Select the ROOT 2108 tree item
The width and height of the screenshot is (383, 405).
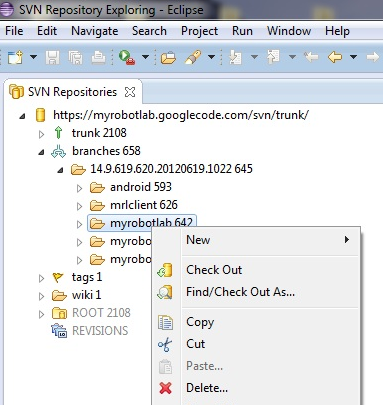(101, 313)
